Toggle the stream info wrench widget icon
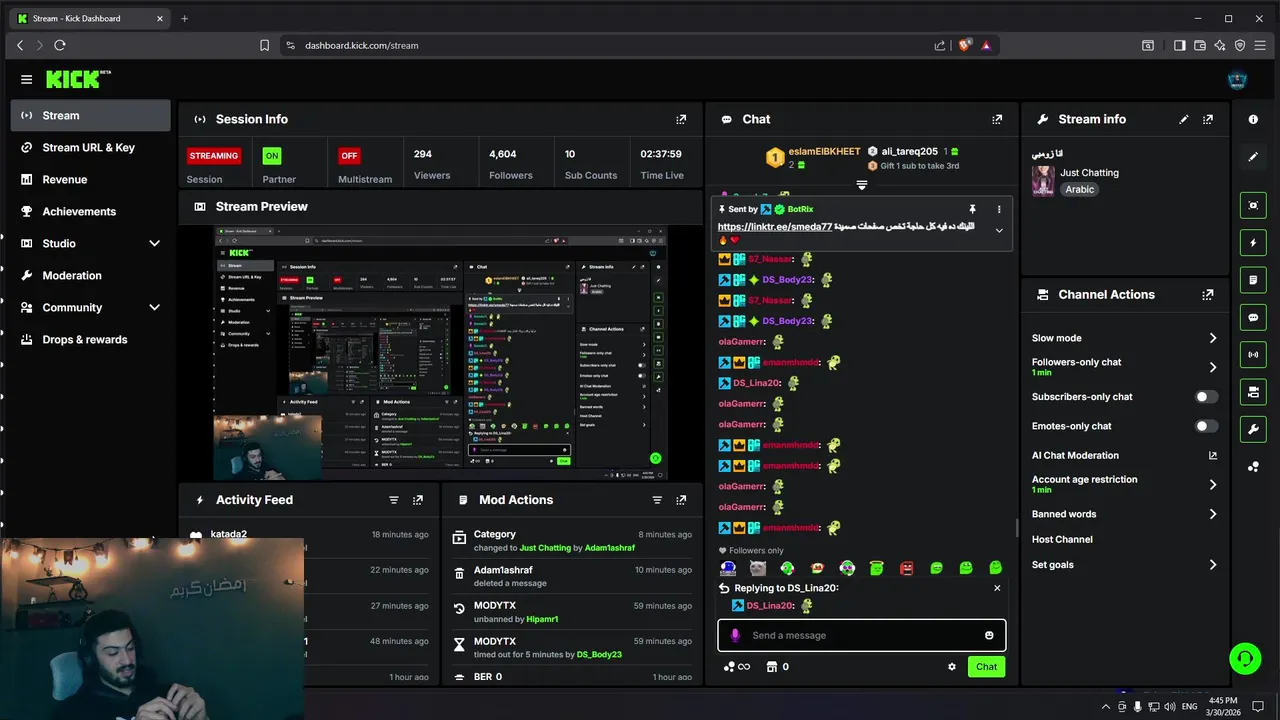This screenshot has height=720, width=1280. [x=1253, y=429]
